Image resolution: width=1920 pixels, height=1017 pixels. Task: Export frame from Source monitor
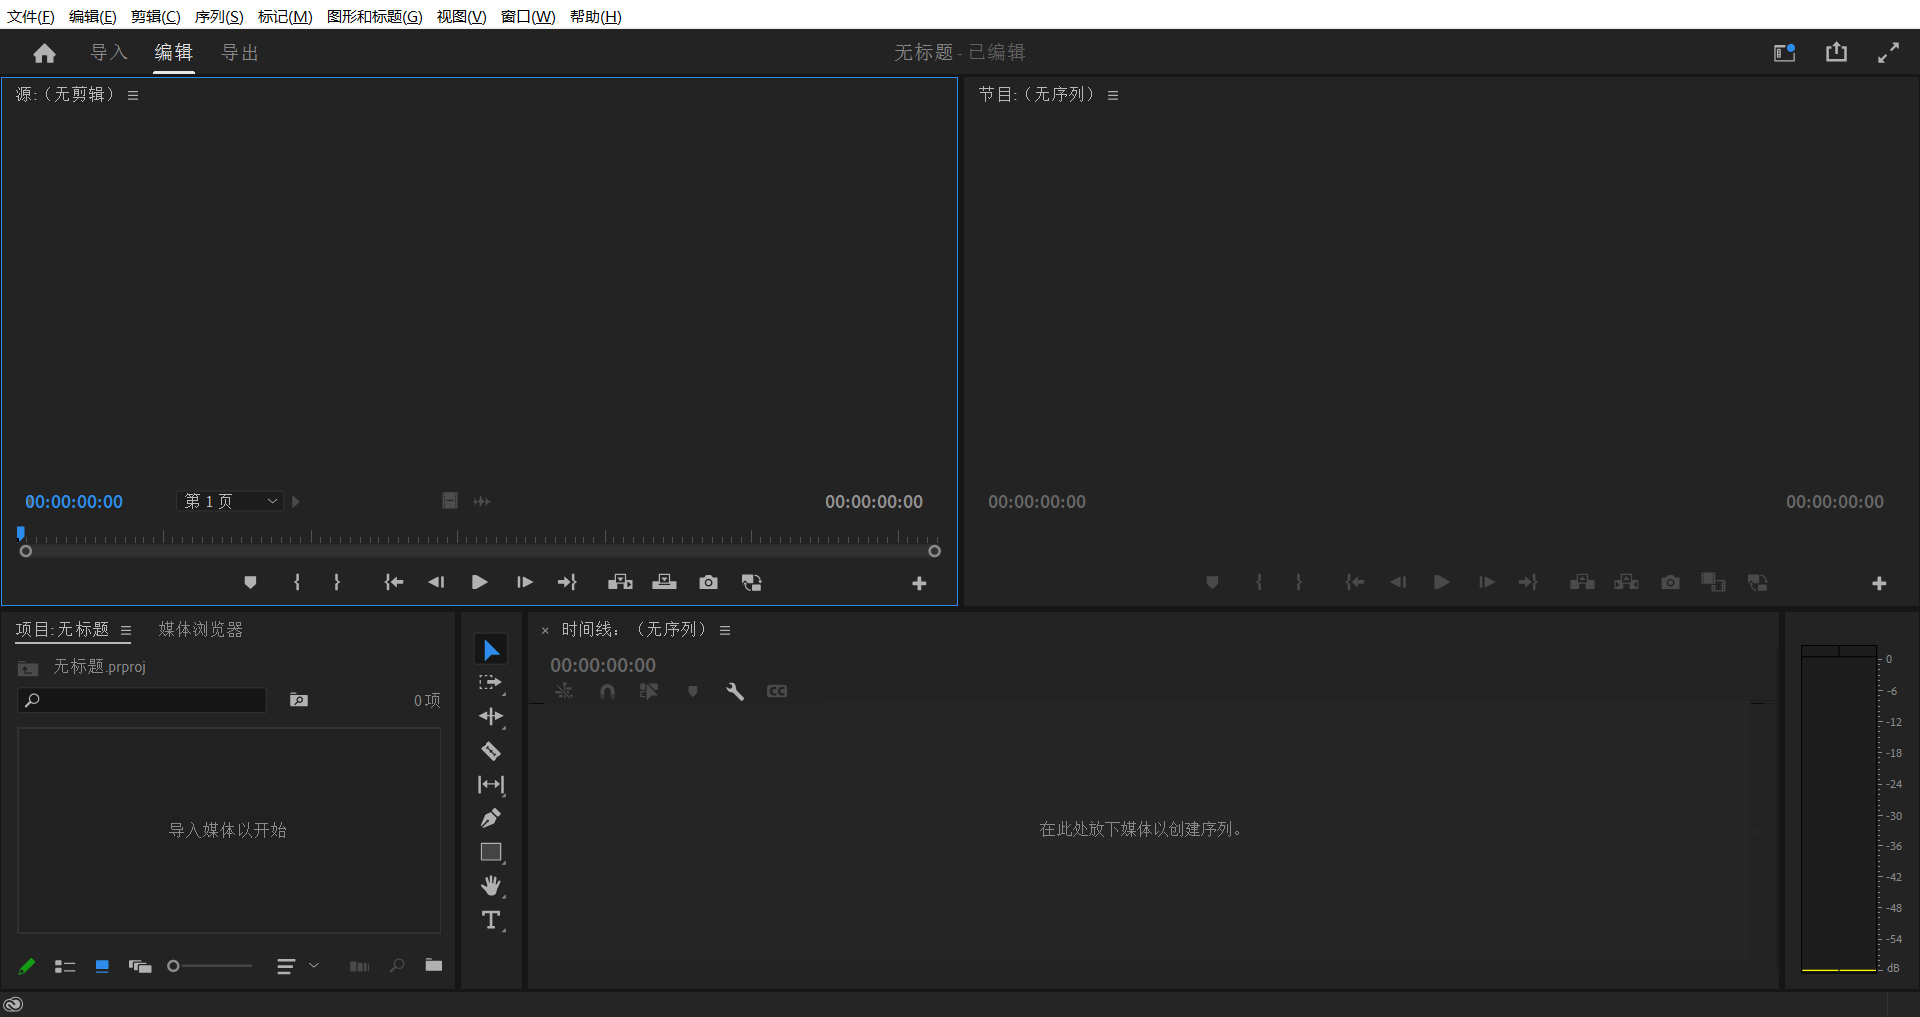click(708, 582)
